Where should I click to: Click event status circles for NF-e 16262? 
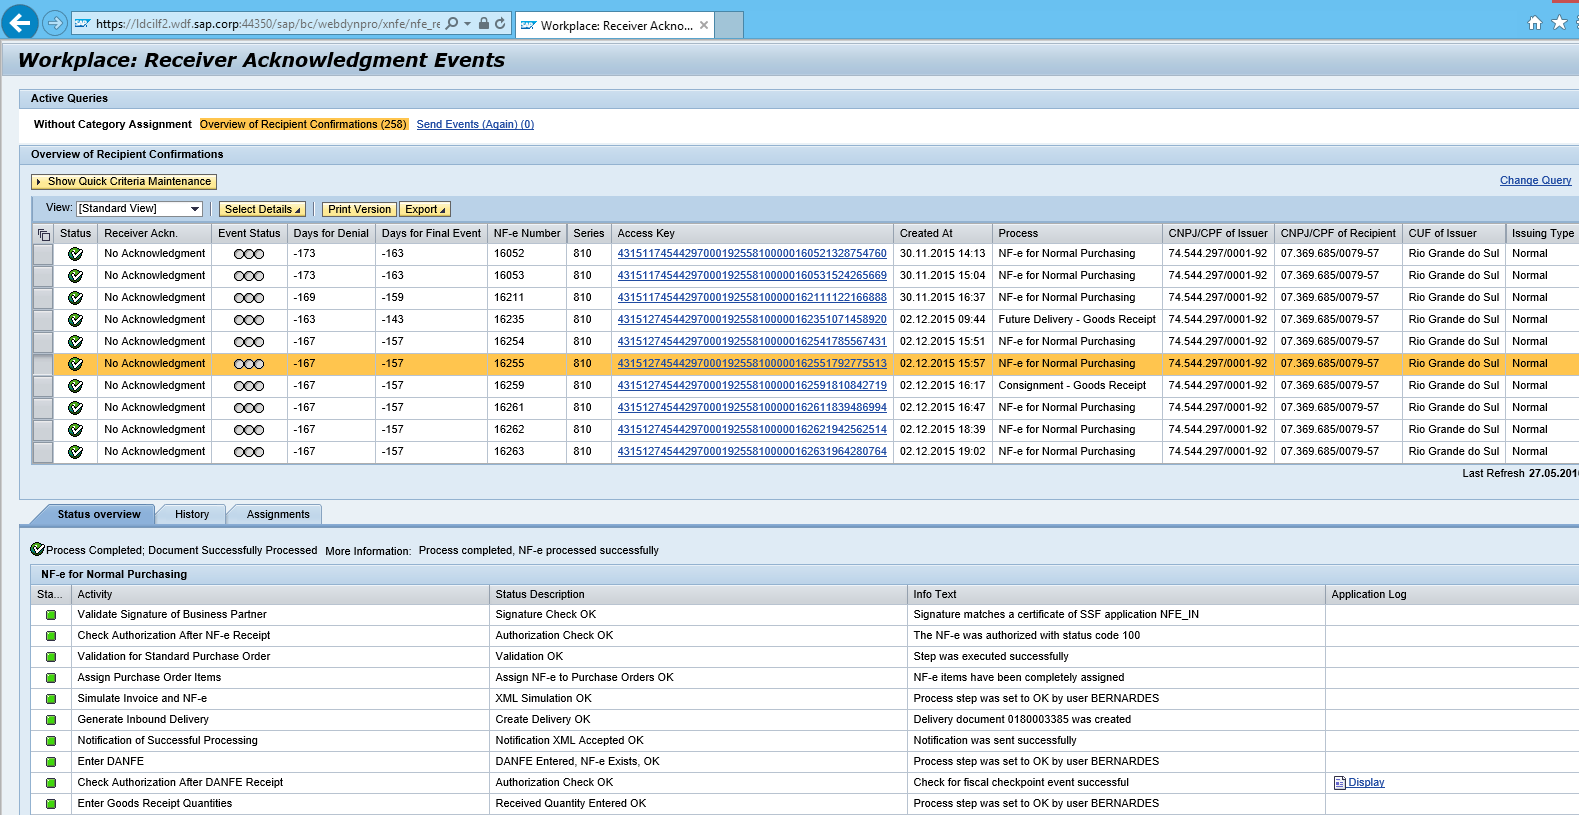click(249, 430)
